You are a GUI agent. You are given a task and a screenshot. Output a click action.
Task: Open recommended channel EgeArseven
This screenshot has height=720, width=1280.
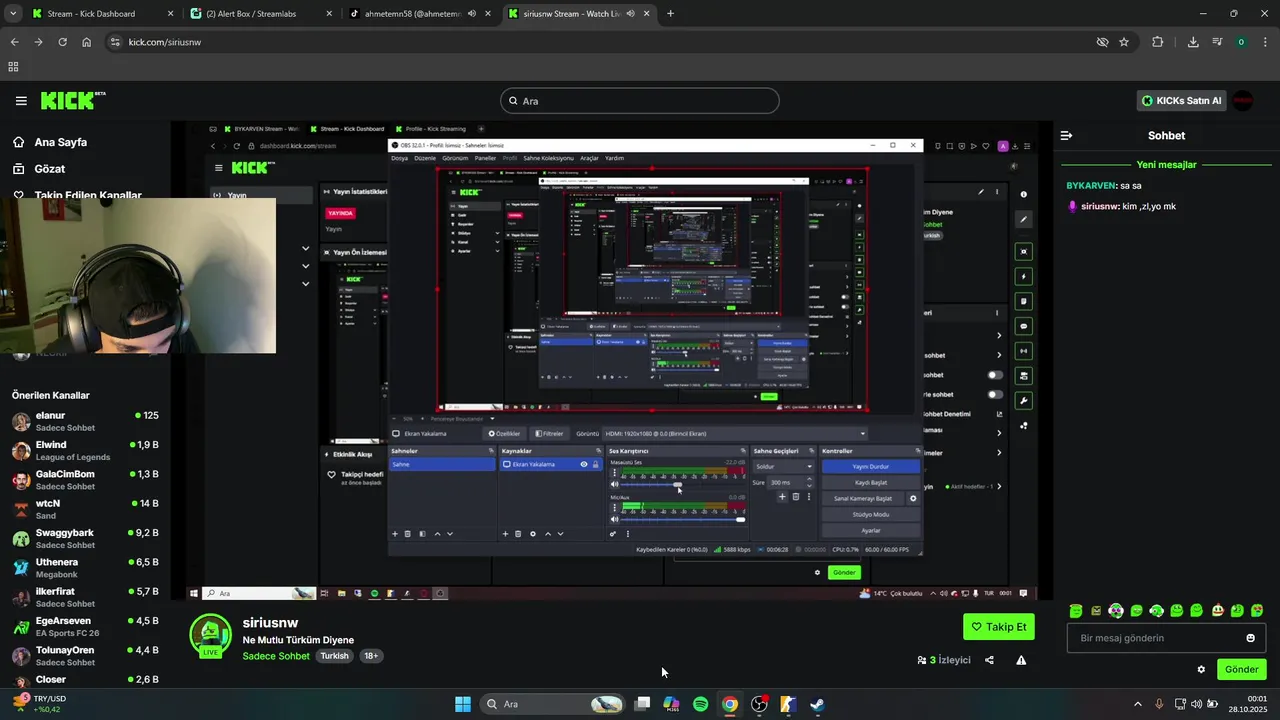pyautogui.click(x=85, y=626)
